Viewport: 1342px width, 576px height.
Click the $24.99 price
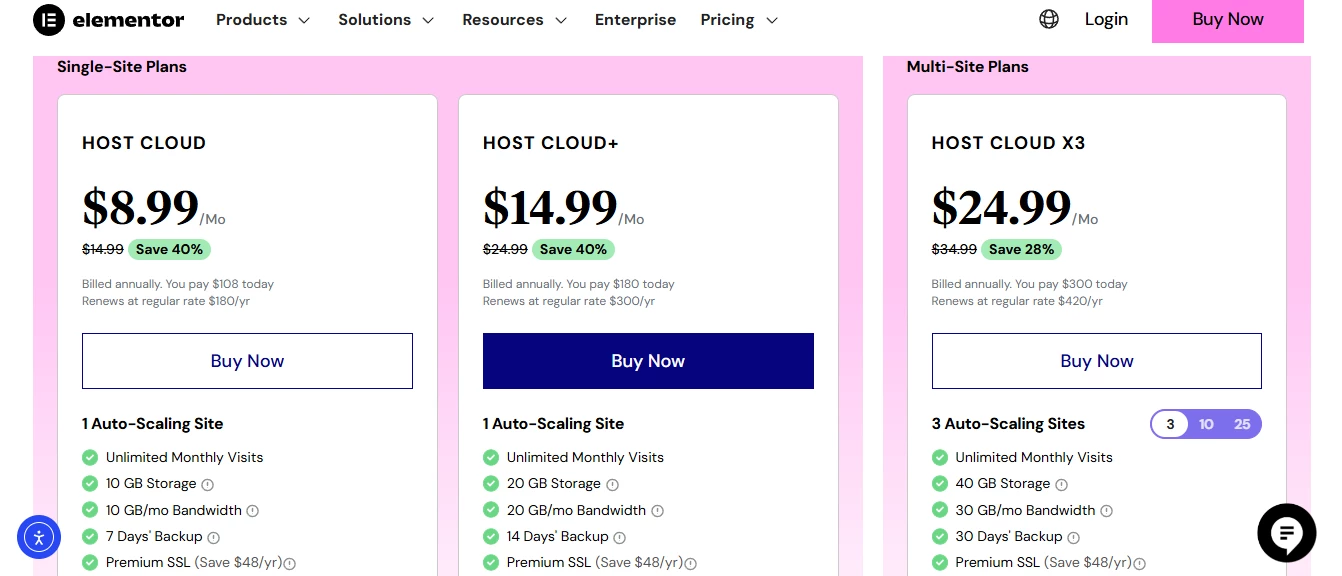click(x=1001, y=208)
